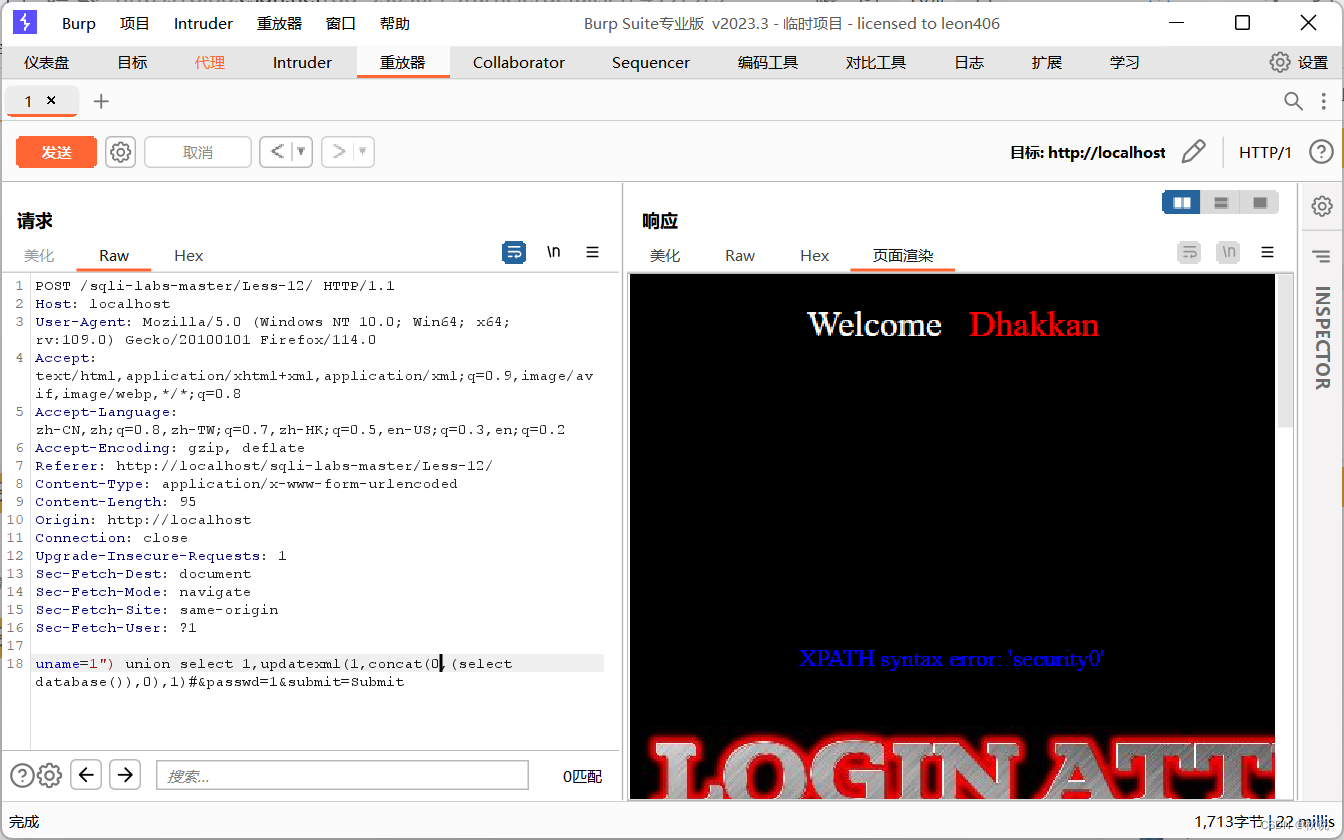Image resolution: width=1344 pixels, height=840 pixels.
Task: Select response Hex view tab
Action: [815, 255]
